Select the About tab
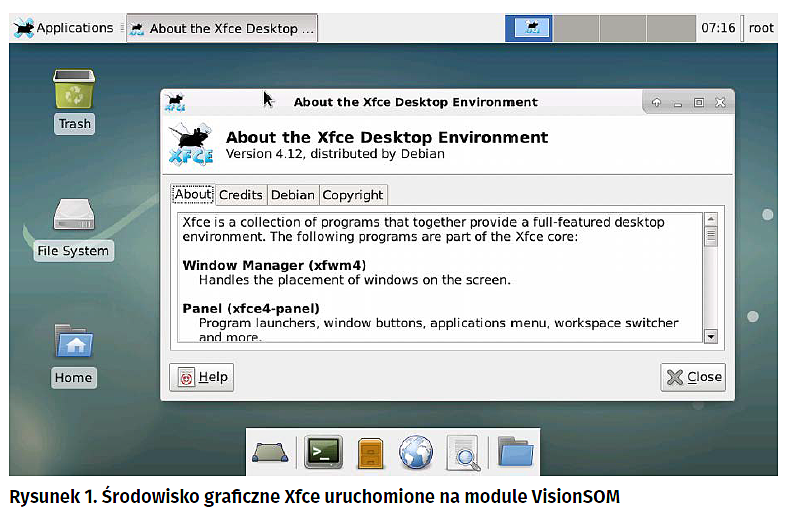The height and width of the screenshot is (515, 791). click(193, 195)
